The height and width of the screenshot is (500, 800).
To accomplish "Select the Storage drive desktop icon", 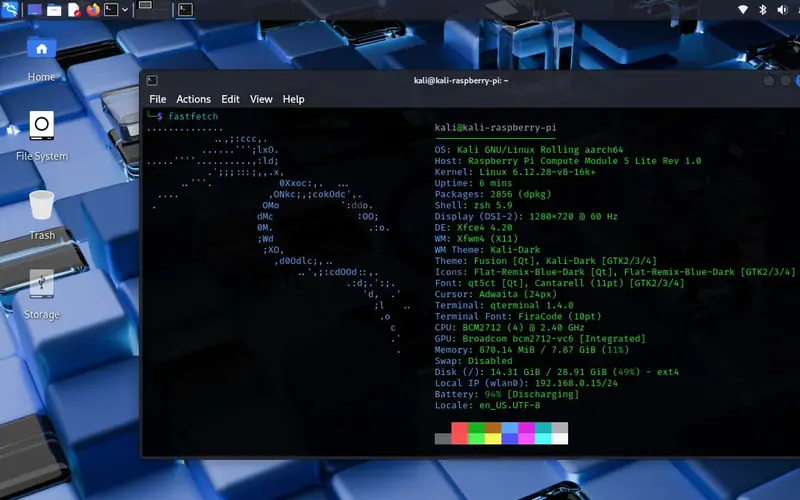I will [41, 295].
